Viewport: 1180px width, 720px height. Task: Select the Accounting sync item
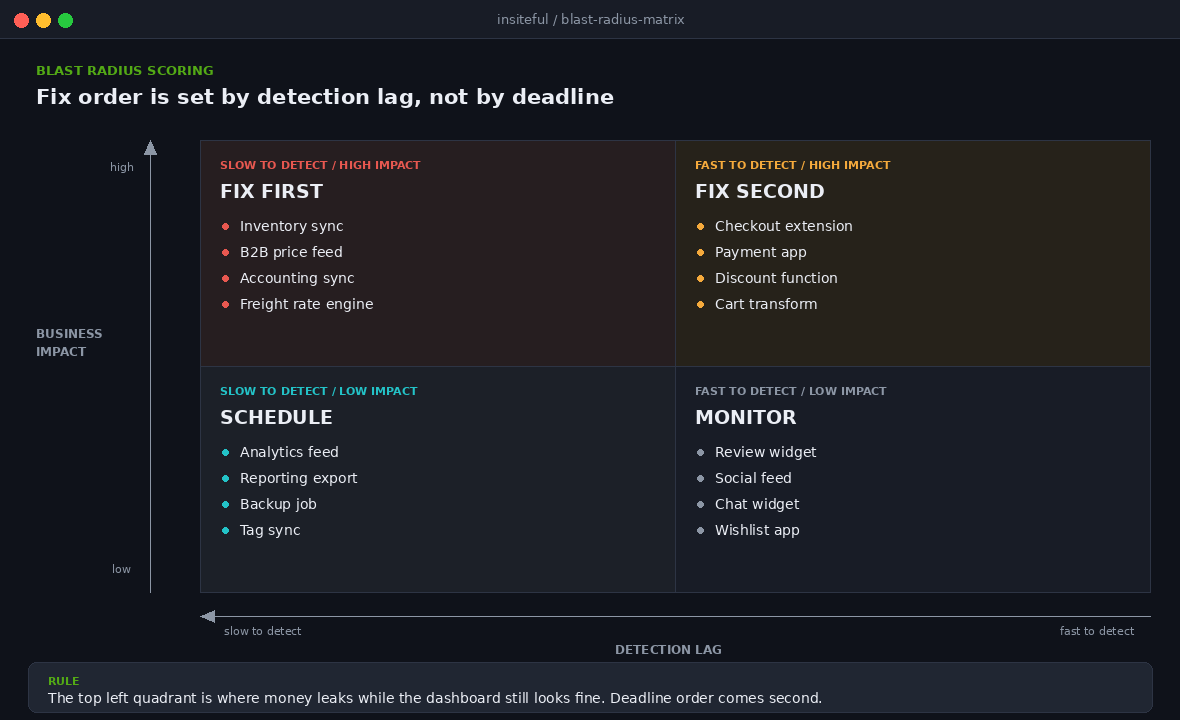pyautogui.click(x=297, y=278)
